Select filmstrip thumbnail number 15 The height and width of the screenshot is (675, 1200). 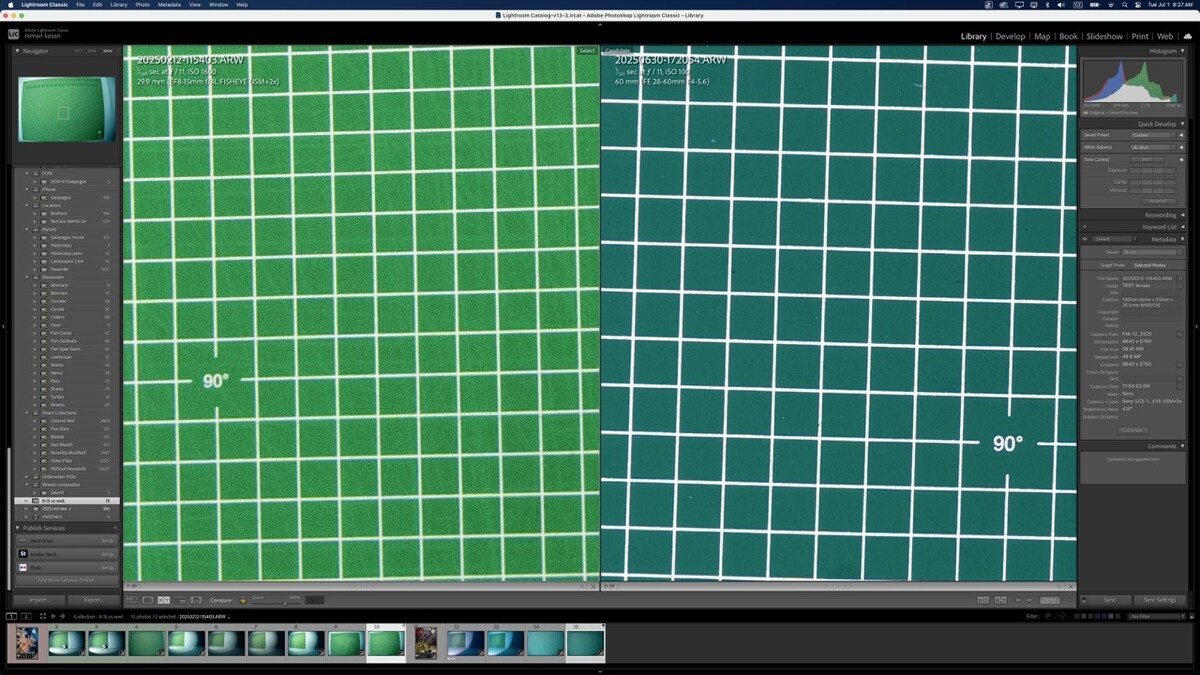(x=586, y=643)
